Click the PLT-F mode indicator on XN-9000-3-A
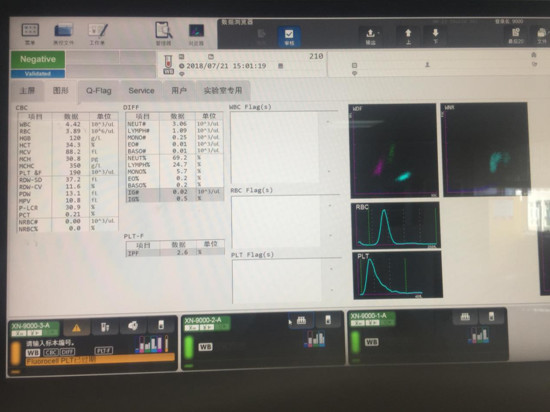This screenshot has width=550, height=412. pos(104,351)
